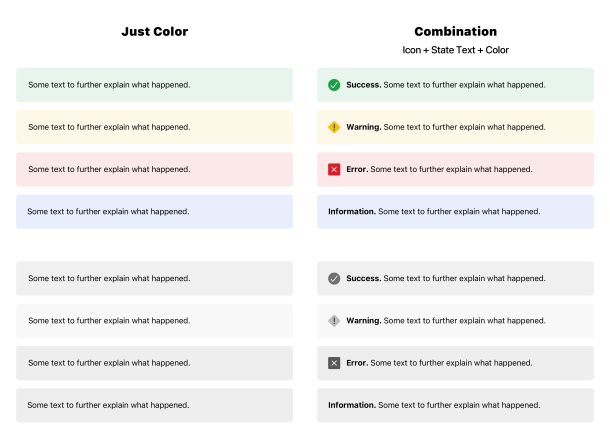Click the yellow warning diamond icon
This screenshot has height=439, width=610.
click(x=334, y=127)
